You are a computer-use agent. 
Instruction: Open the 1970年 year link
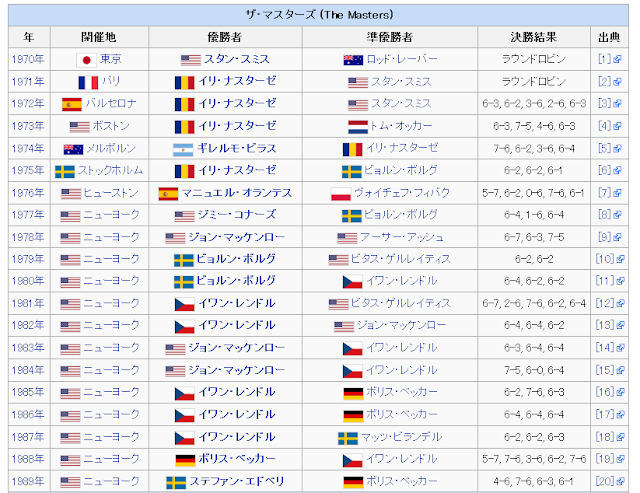[28, 59]
